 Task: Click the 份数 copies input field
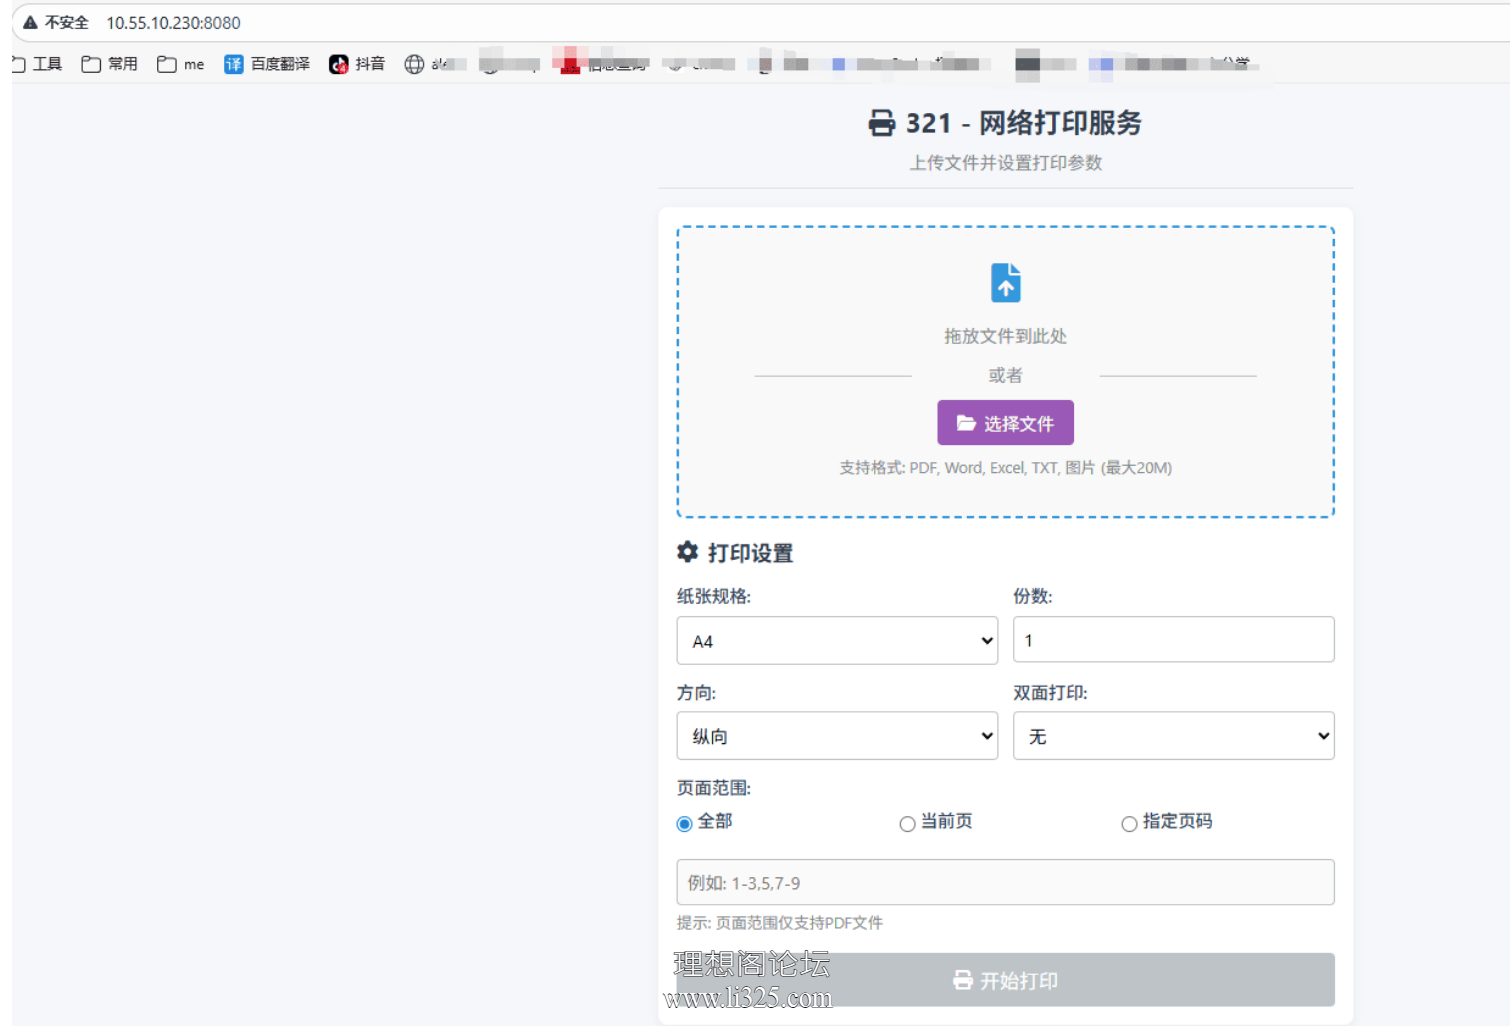click(x=1173, y=640)
